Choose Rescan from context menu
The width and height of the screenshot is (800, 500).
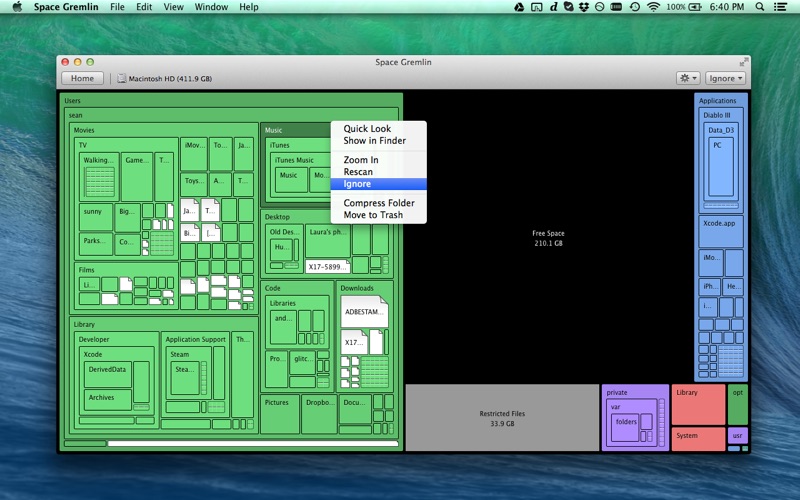pyautogui.click(x=379, y=172)
